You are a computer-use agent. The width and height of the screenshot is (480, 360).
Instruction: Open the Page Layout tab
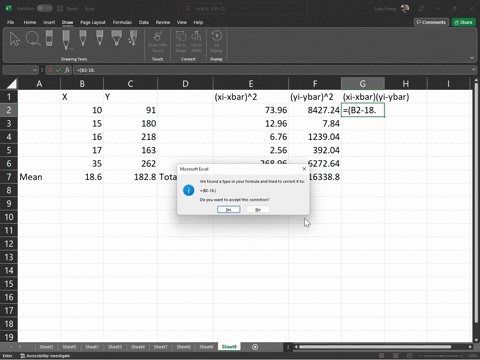tap(93, 22)
